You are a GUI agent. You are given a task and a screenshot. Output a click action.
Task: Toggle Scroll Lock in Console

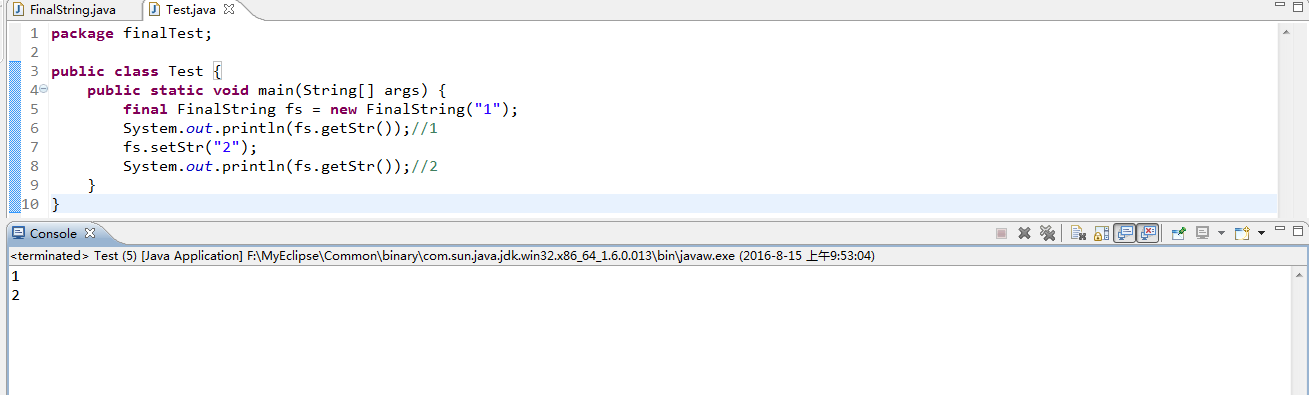pos(1101,233)
